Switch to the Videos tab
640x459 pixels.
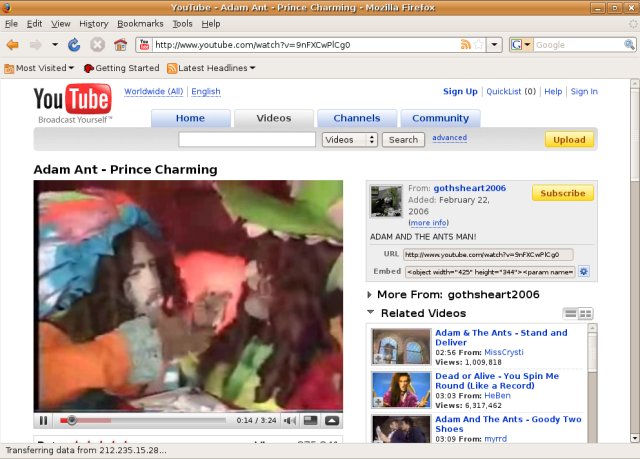(274, 118)
